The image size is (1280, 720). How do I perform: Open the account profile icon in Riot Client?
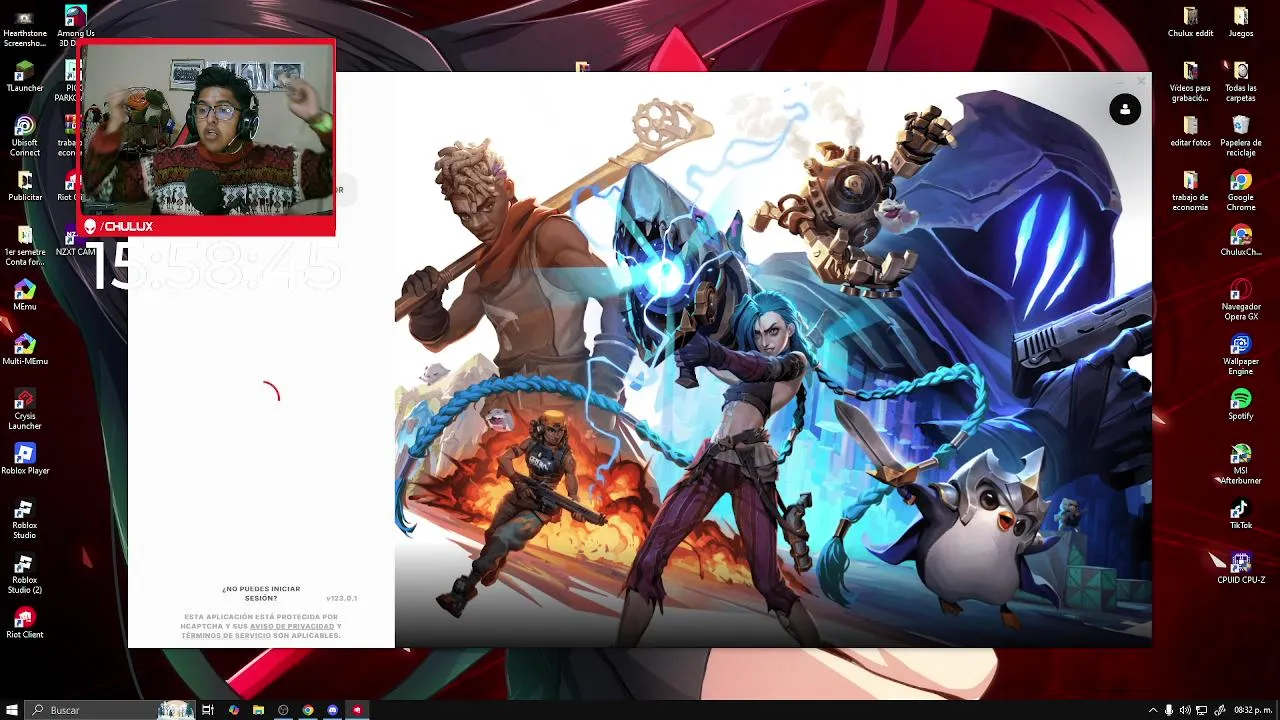click(x=1125, y=109)
